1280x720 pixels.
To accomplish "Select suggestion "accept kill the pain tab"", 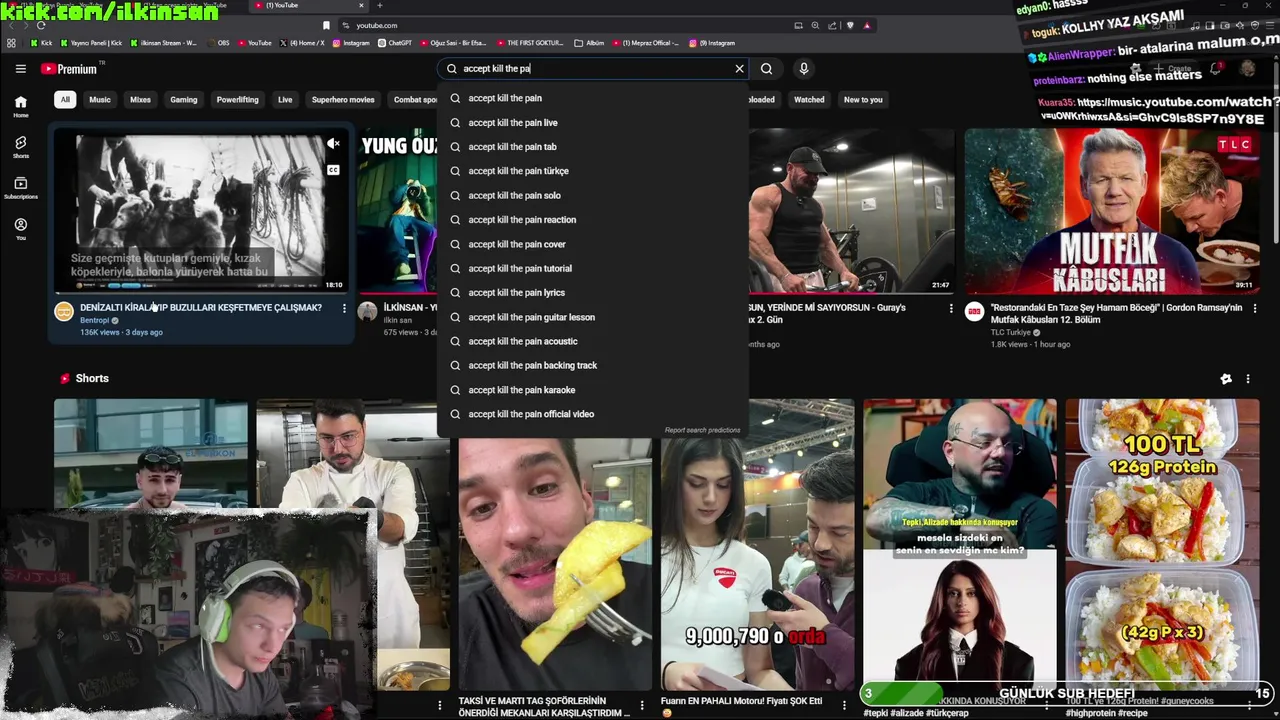I will (x=593, y=147).
